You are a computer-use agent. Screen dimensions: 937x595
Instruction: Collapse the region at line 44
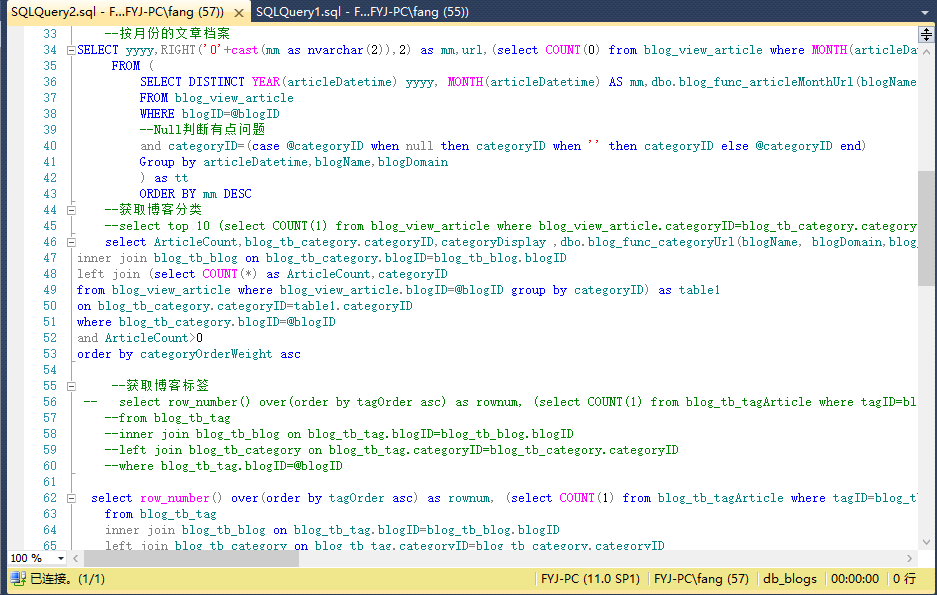coord(71,210)
